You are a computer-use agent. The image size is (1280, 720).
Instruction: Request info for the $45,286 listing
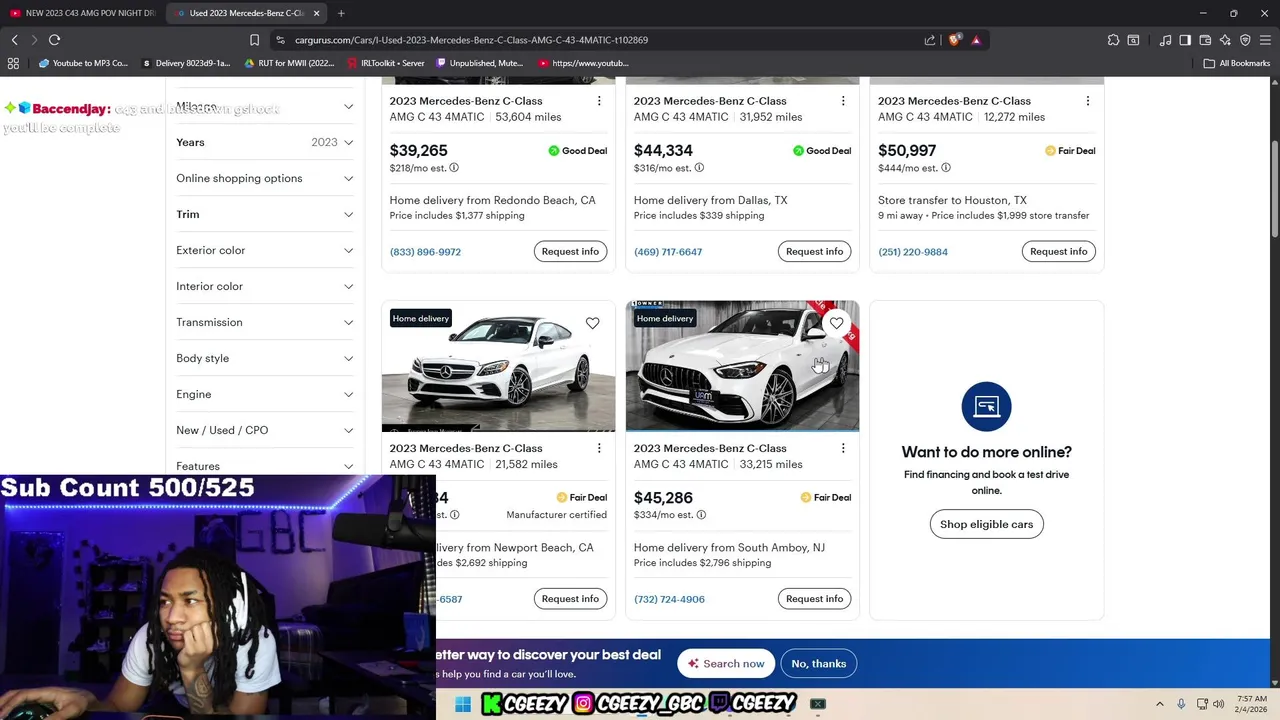coord(814,599)
